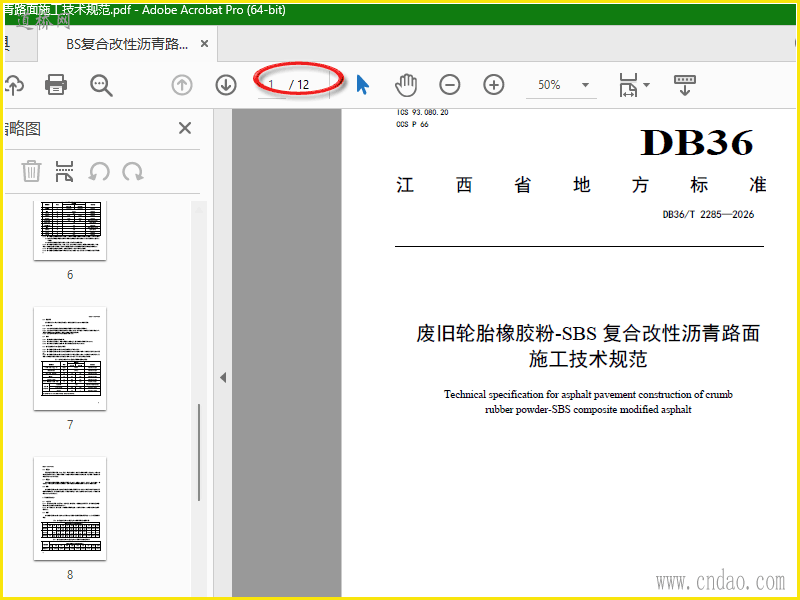Click the current page number field

(271, 85)
